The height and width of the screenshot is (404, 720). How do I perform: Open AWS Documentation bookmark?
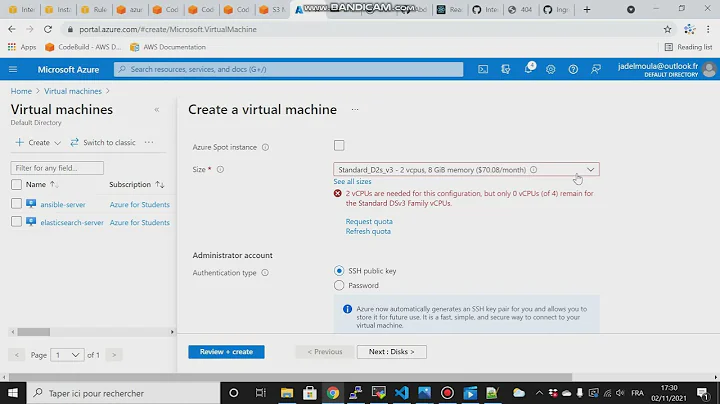click(168, 47)
